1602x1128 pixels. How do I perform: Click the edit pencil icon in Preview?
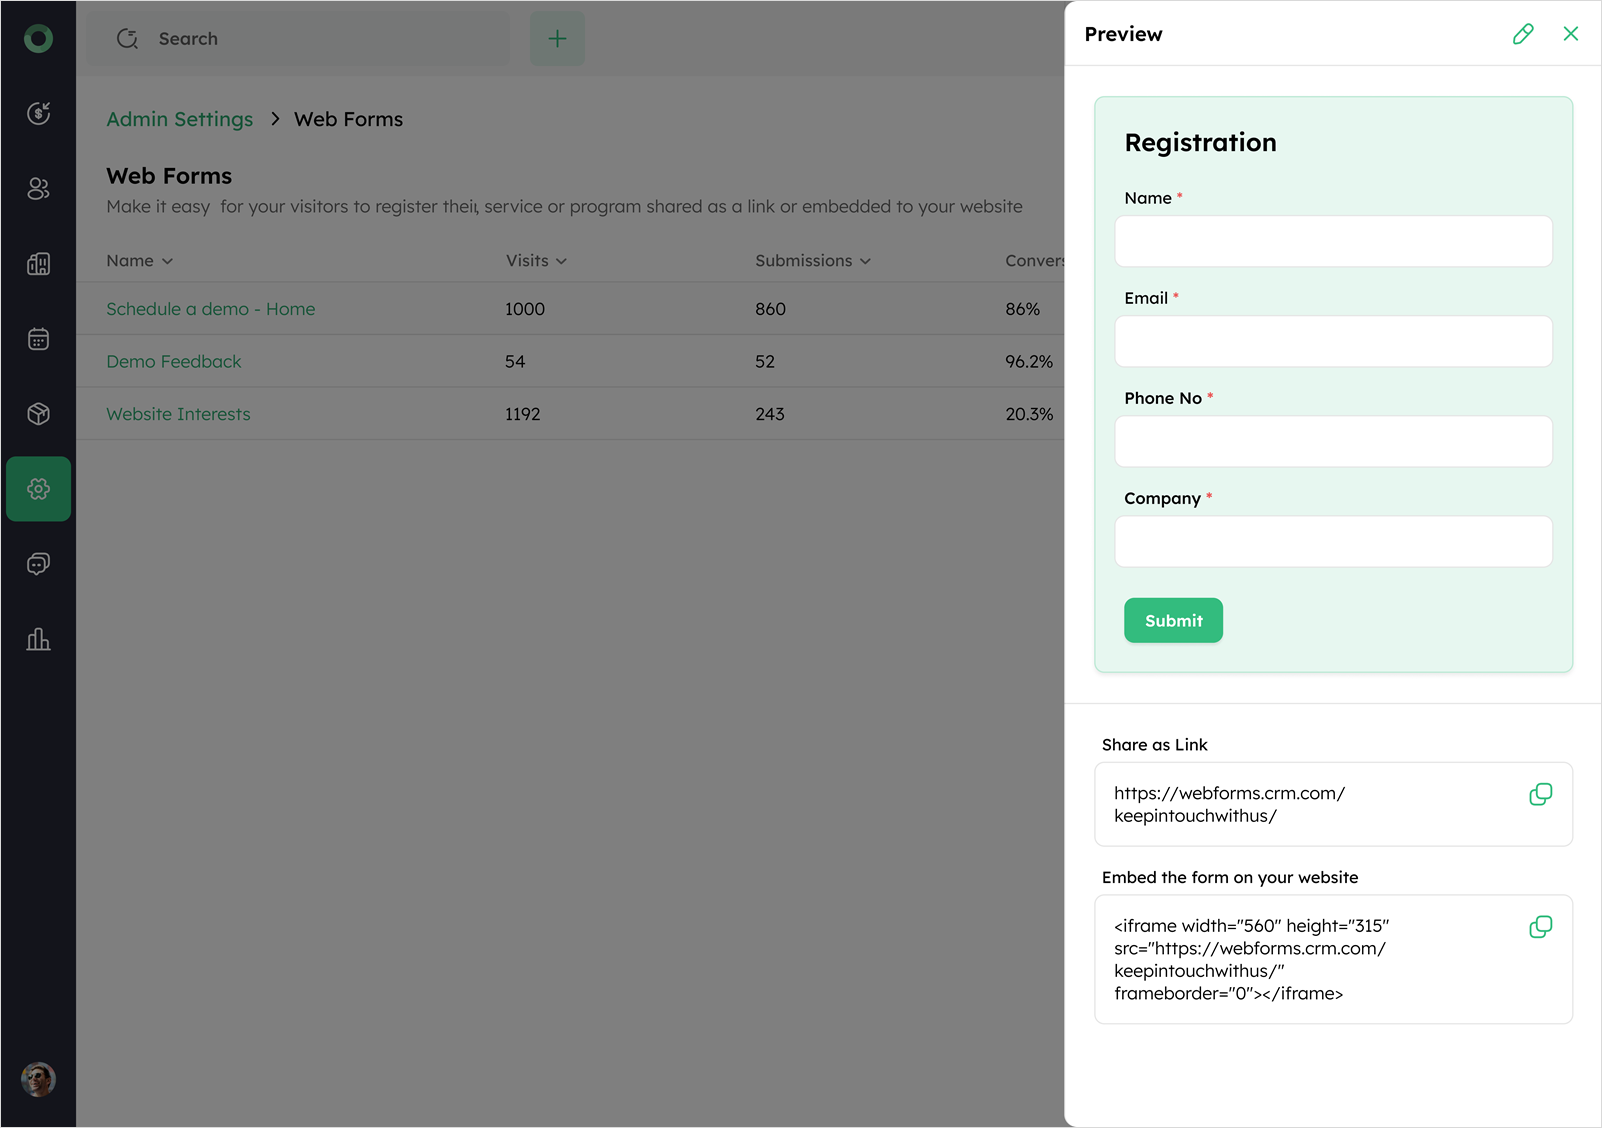pyautogui.click(x=1523, y=34)
